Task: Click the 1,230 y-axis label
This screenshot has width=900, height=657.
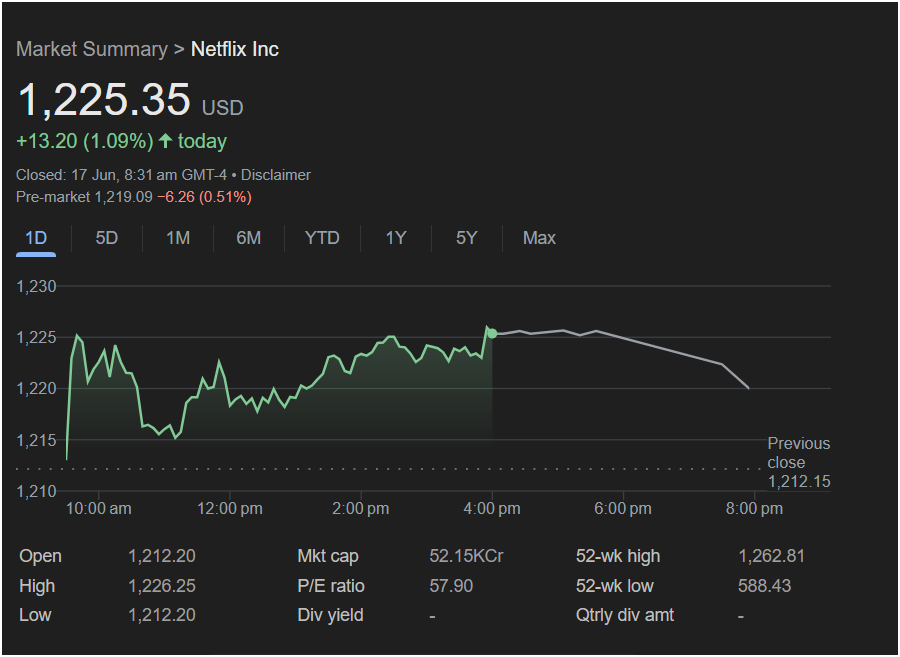Action: click(x=36, y=286)
